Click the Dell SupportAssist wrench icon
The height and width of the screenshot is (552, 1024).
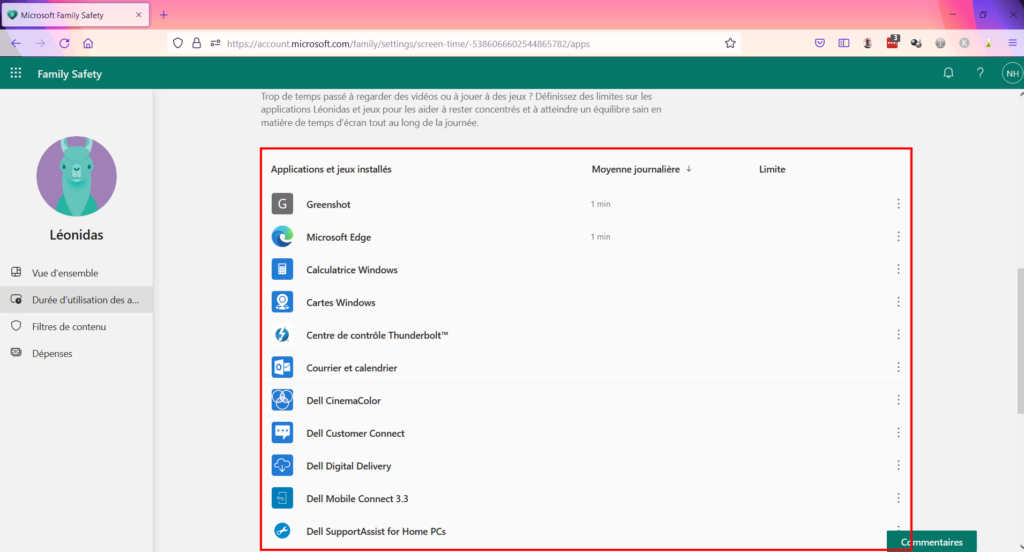coord(282,530)
